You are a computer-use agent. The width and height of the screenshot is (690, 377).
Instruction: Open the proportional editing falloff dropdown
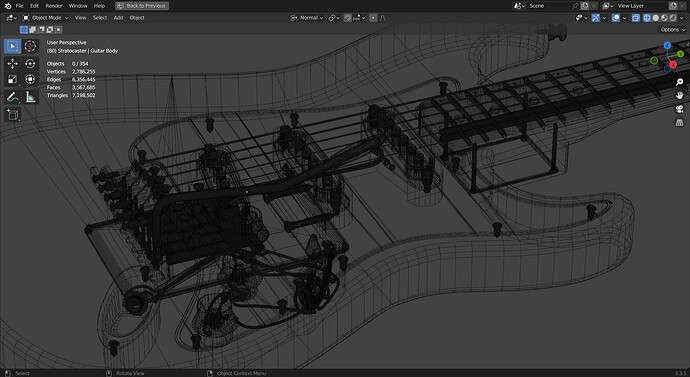385,18
